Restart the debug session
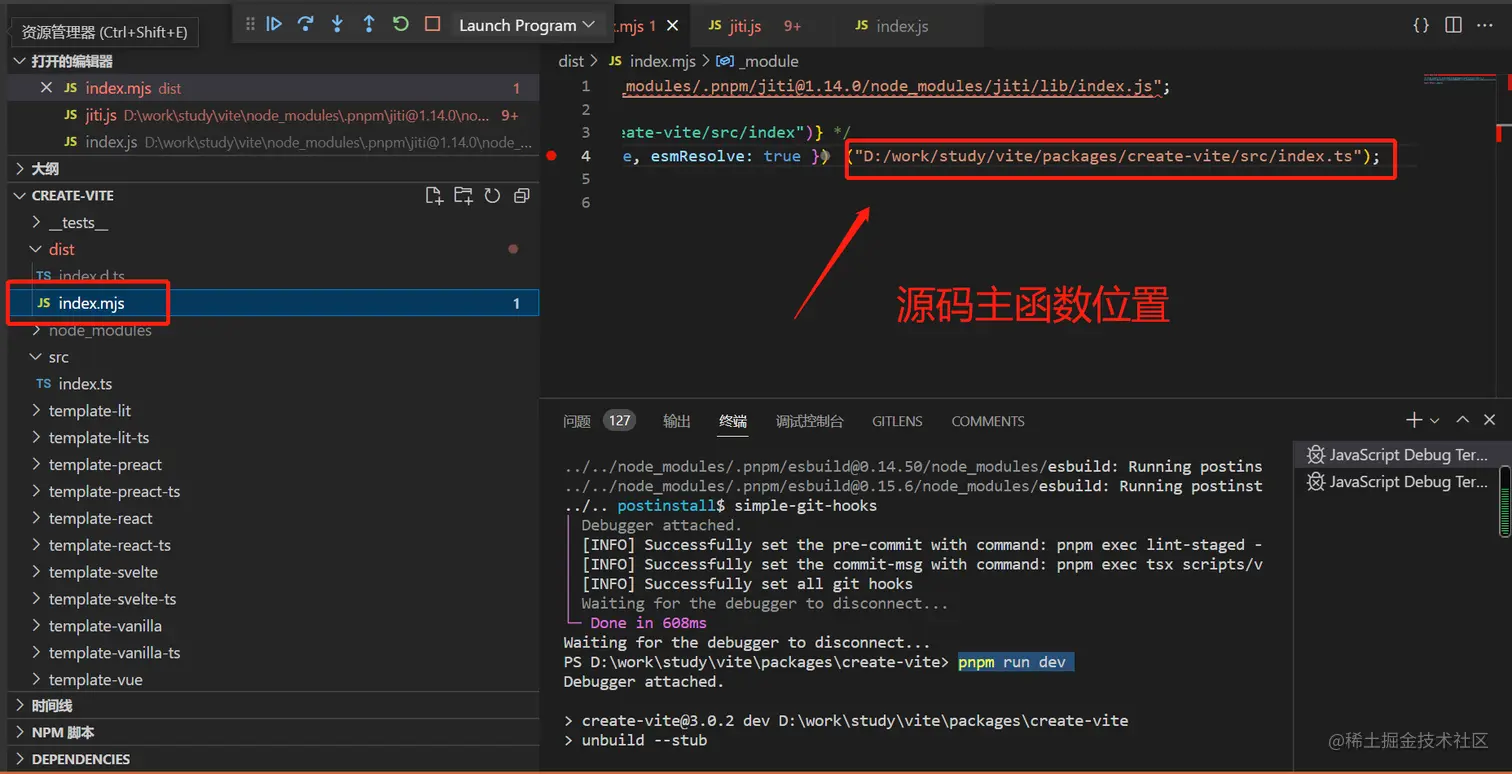Screen dimensions: 1512x774 [401, 24]
